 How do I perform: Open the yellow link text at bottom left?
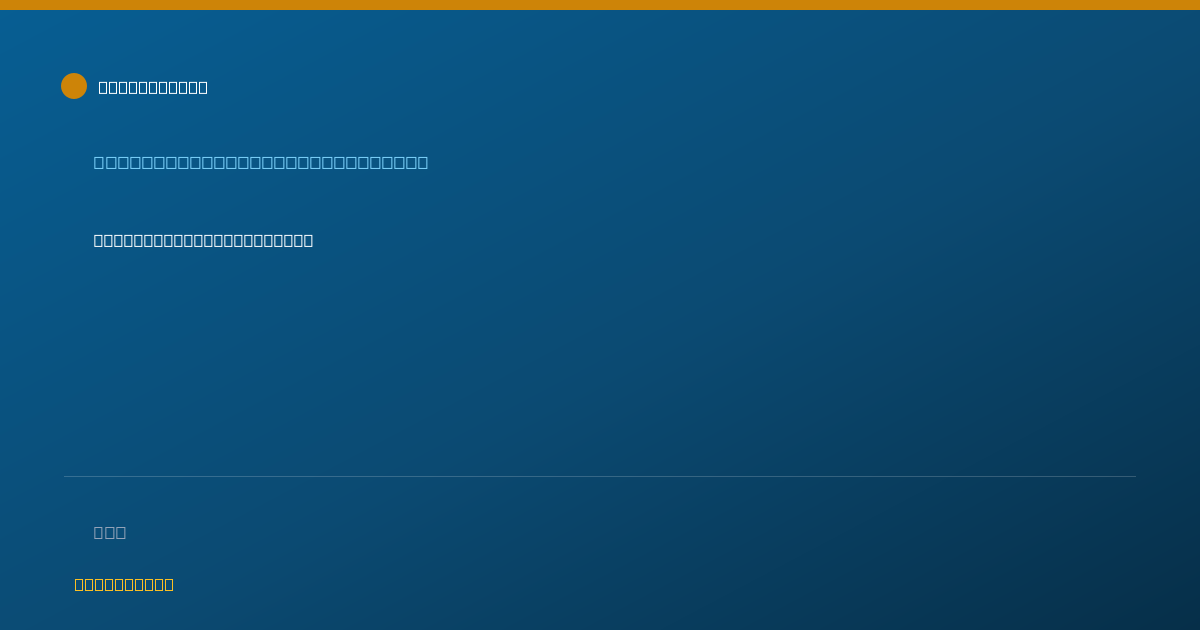tap(124, 584)
